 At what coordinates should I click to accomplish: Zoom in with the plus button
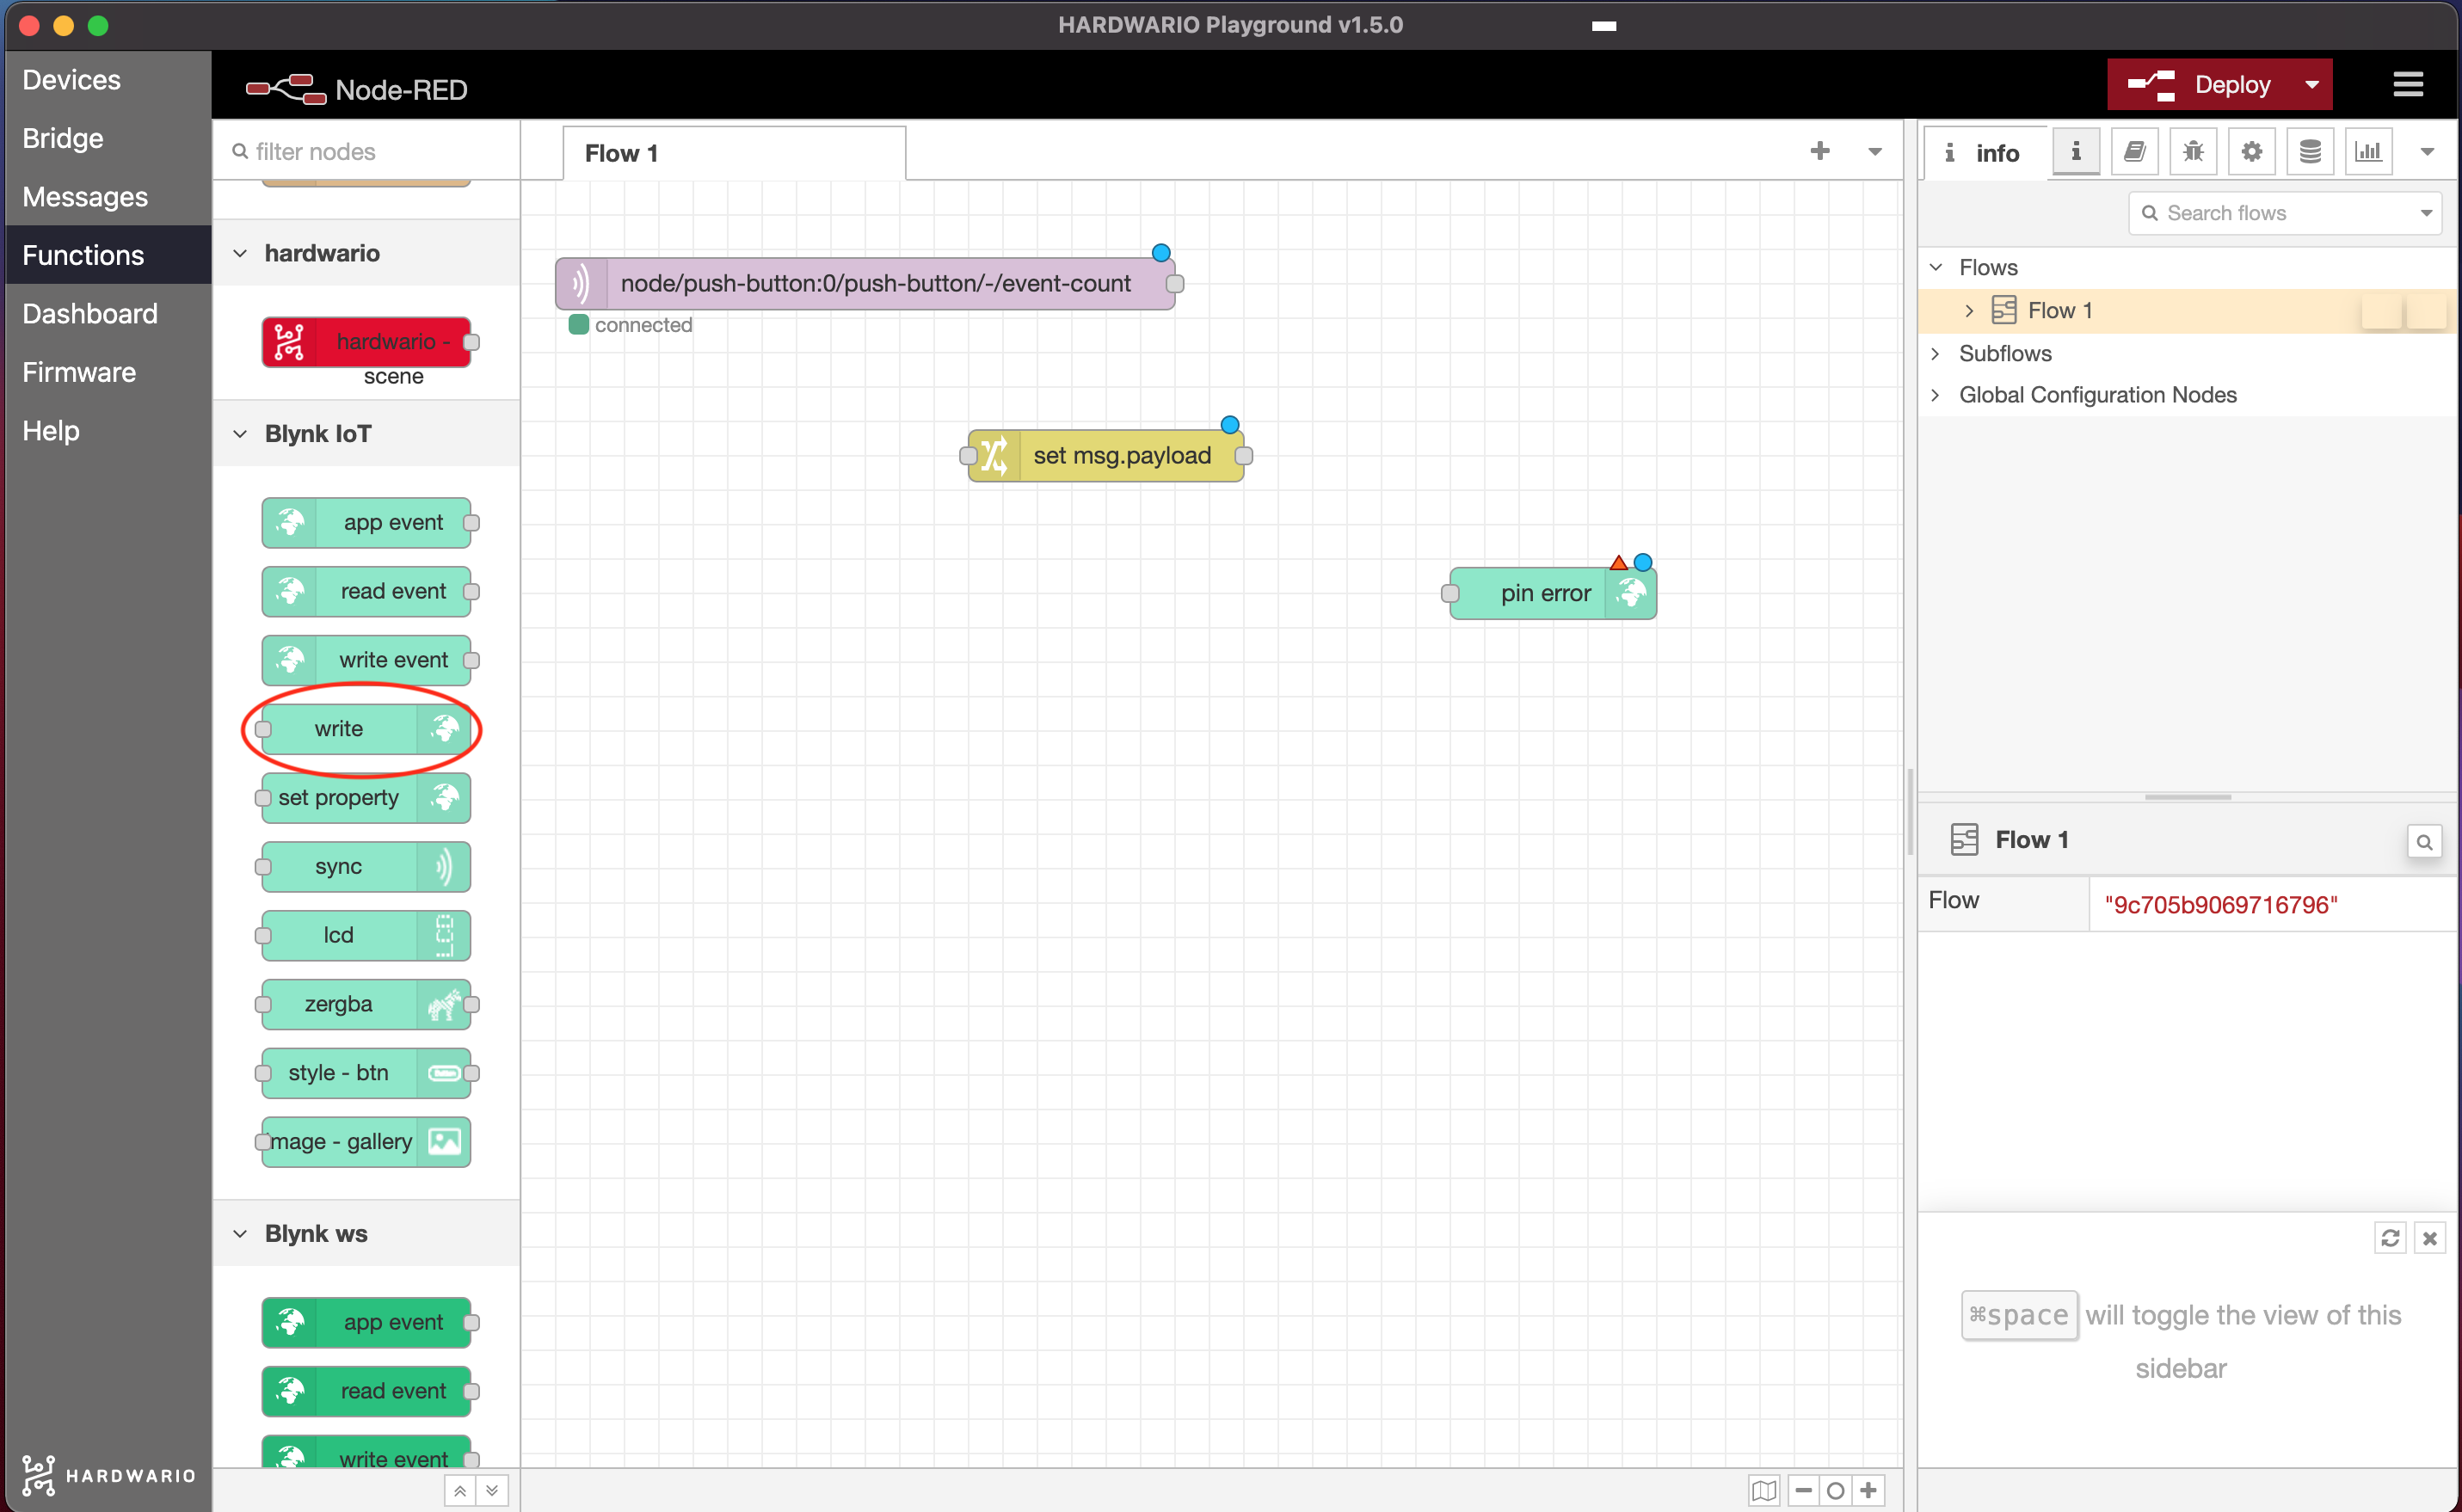[x=1869, y=1490]
